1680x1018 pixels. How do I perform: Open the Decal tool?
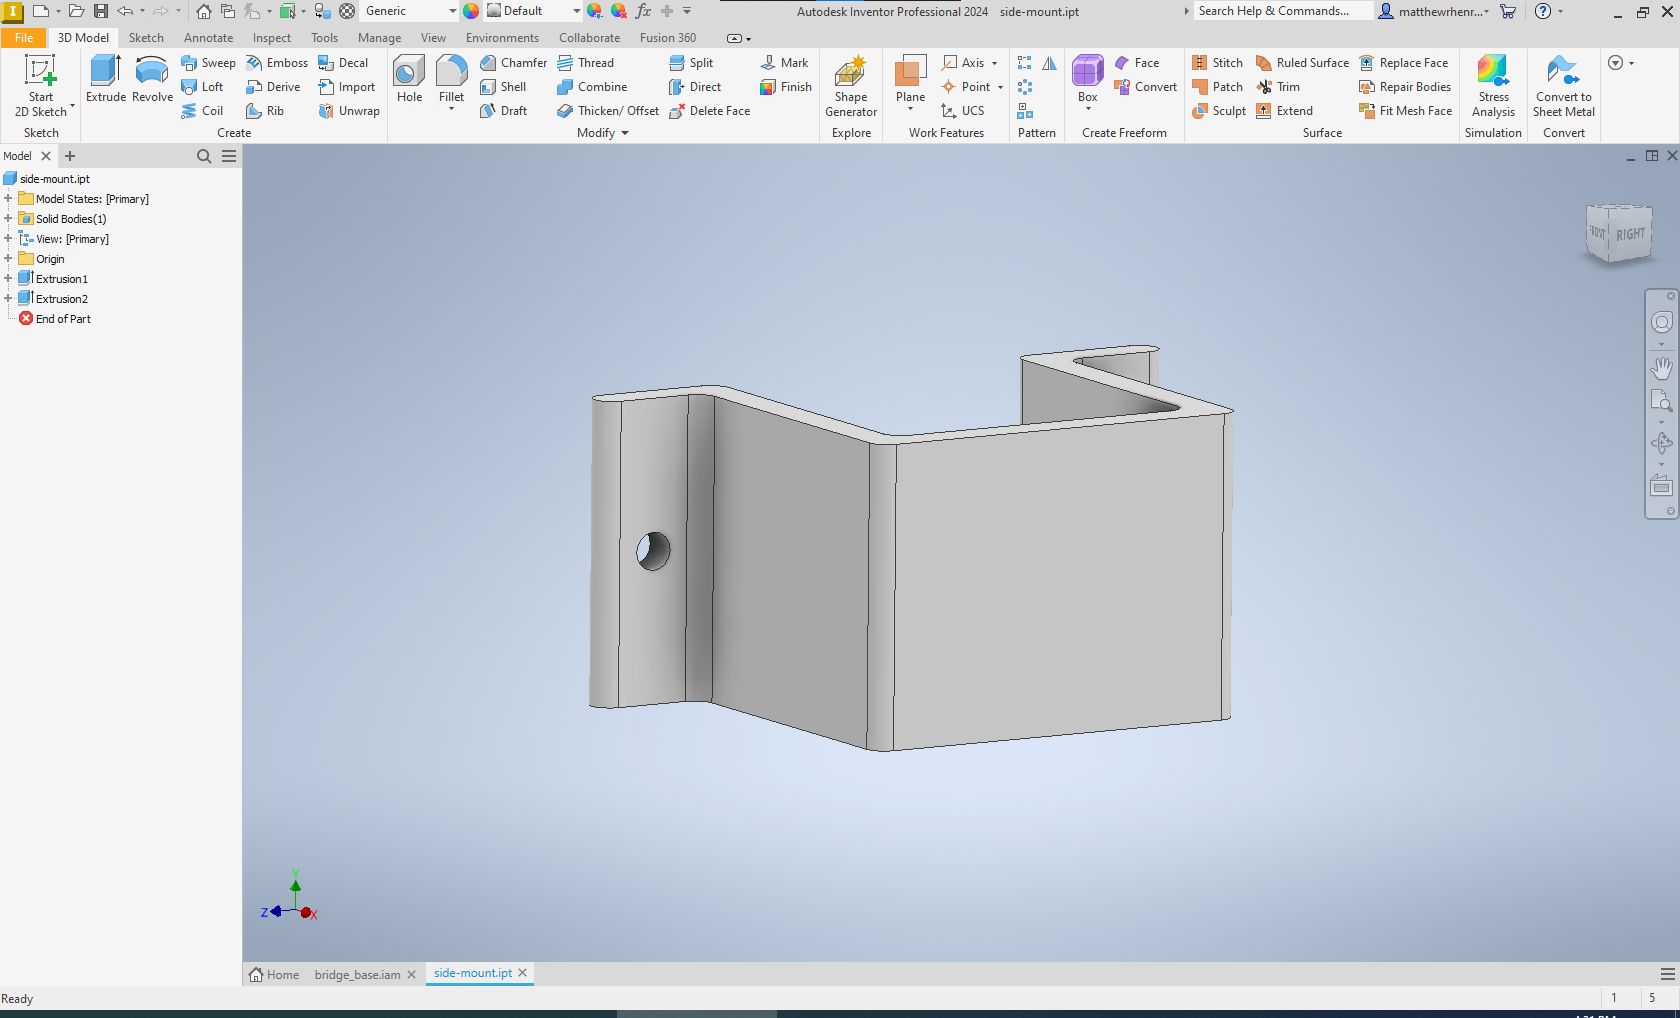(343, 63)
